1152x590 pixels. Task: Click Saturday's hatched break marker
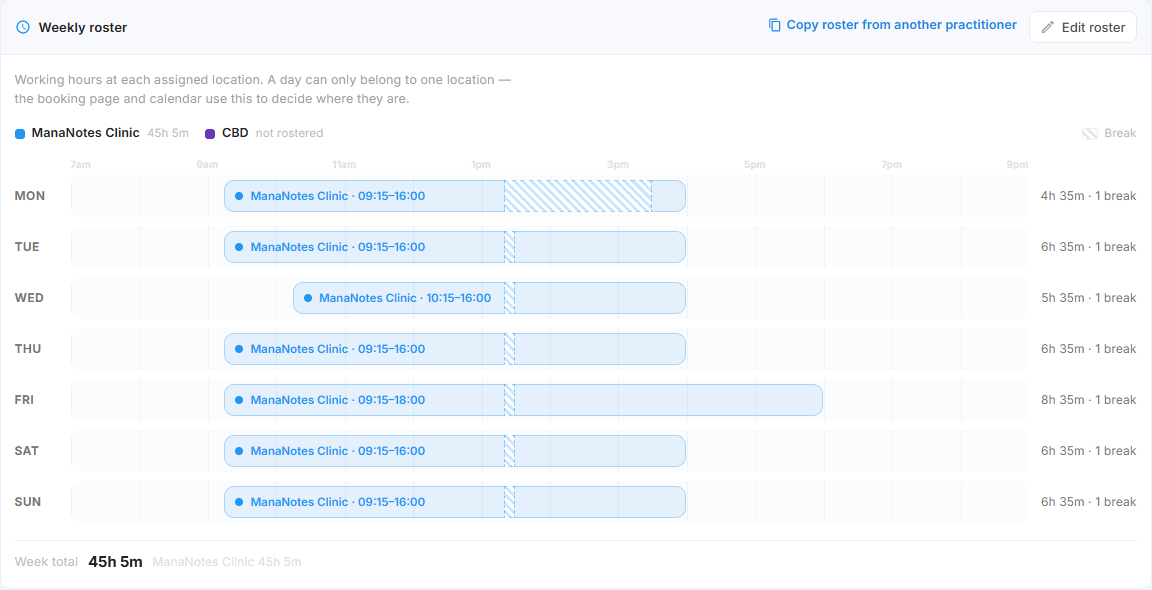[509, 451]
